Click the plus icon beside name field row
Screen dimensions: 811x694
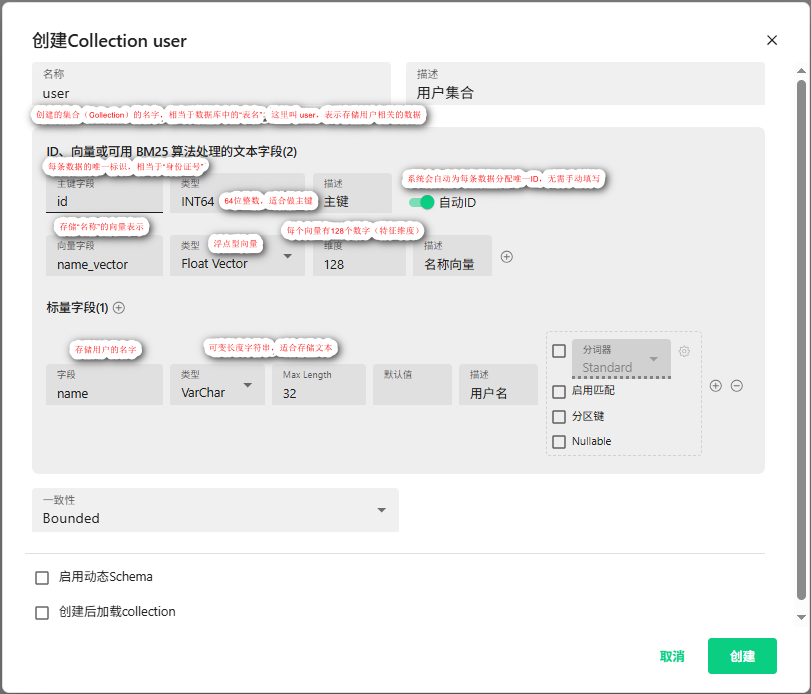click(715, 385)
